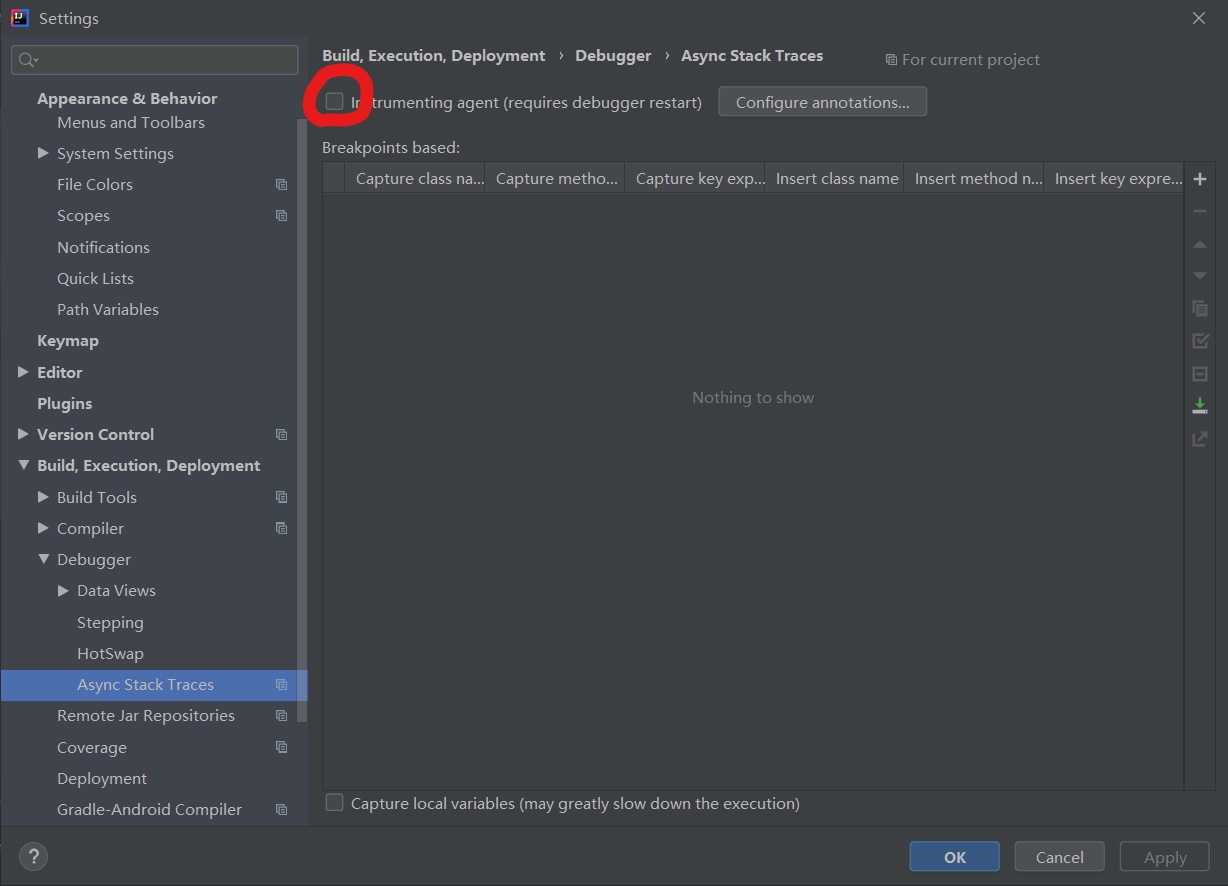This screenshot has height=886, width=1228.
Task: Apply the current settings changes
Action: (1163, 856)
